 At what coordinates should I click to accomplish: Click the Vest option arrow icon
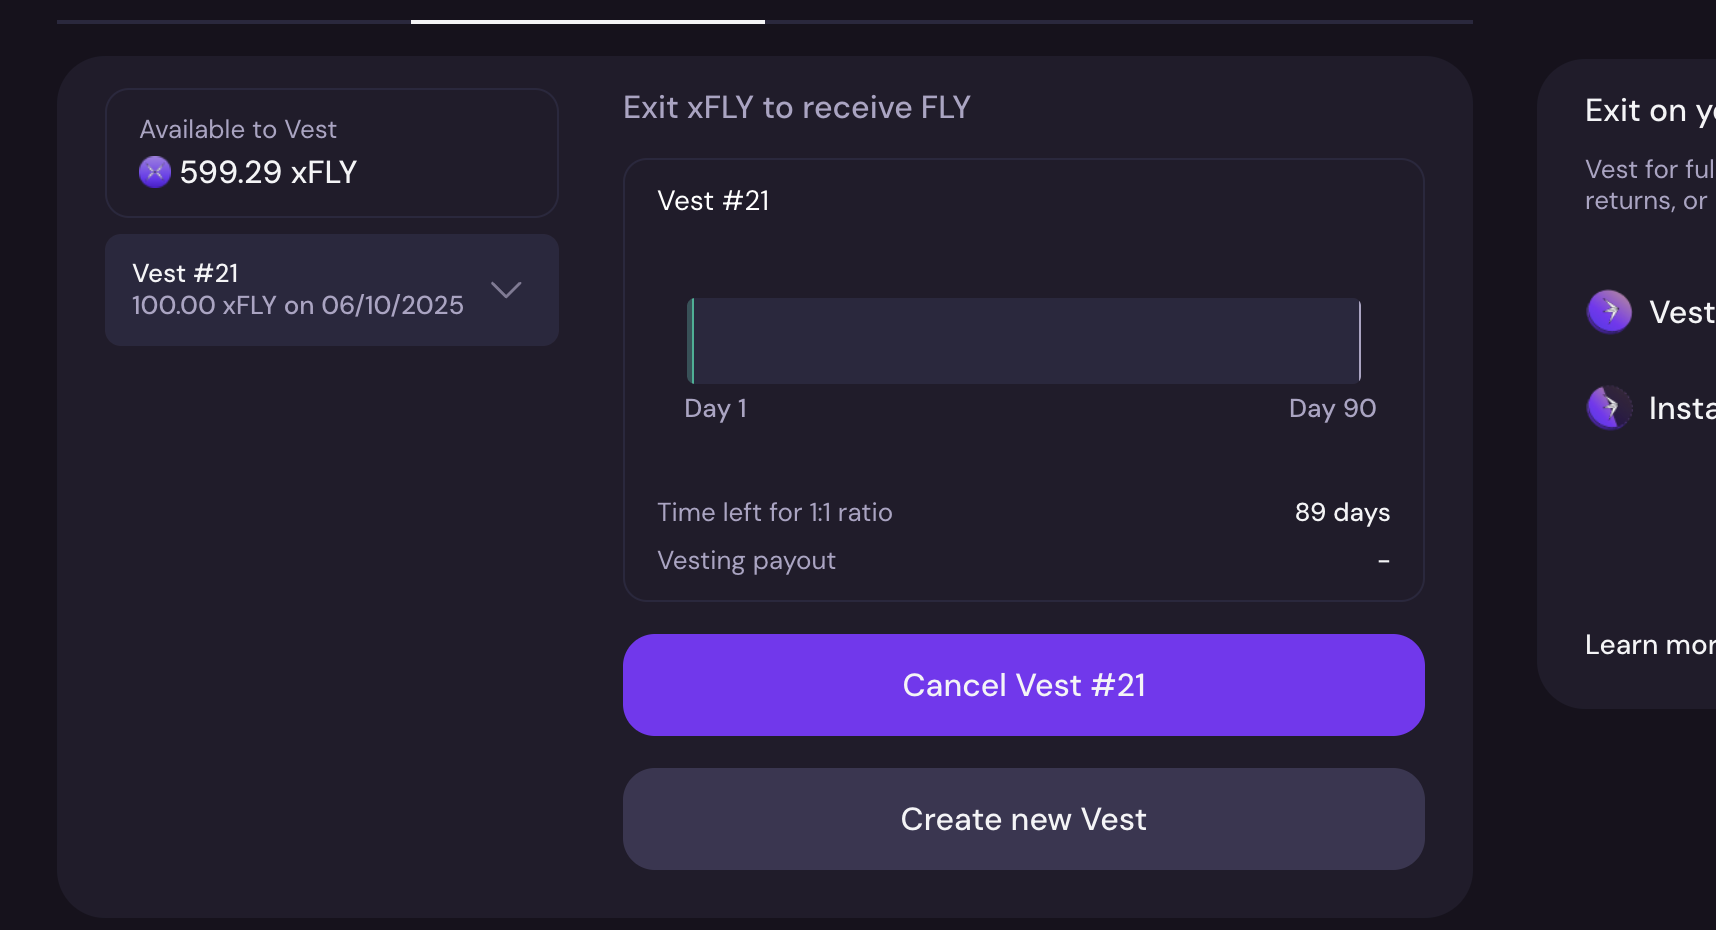pyautogui.click(x=1609, y=312)
